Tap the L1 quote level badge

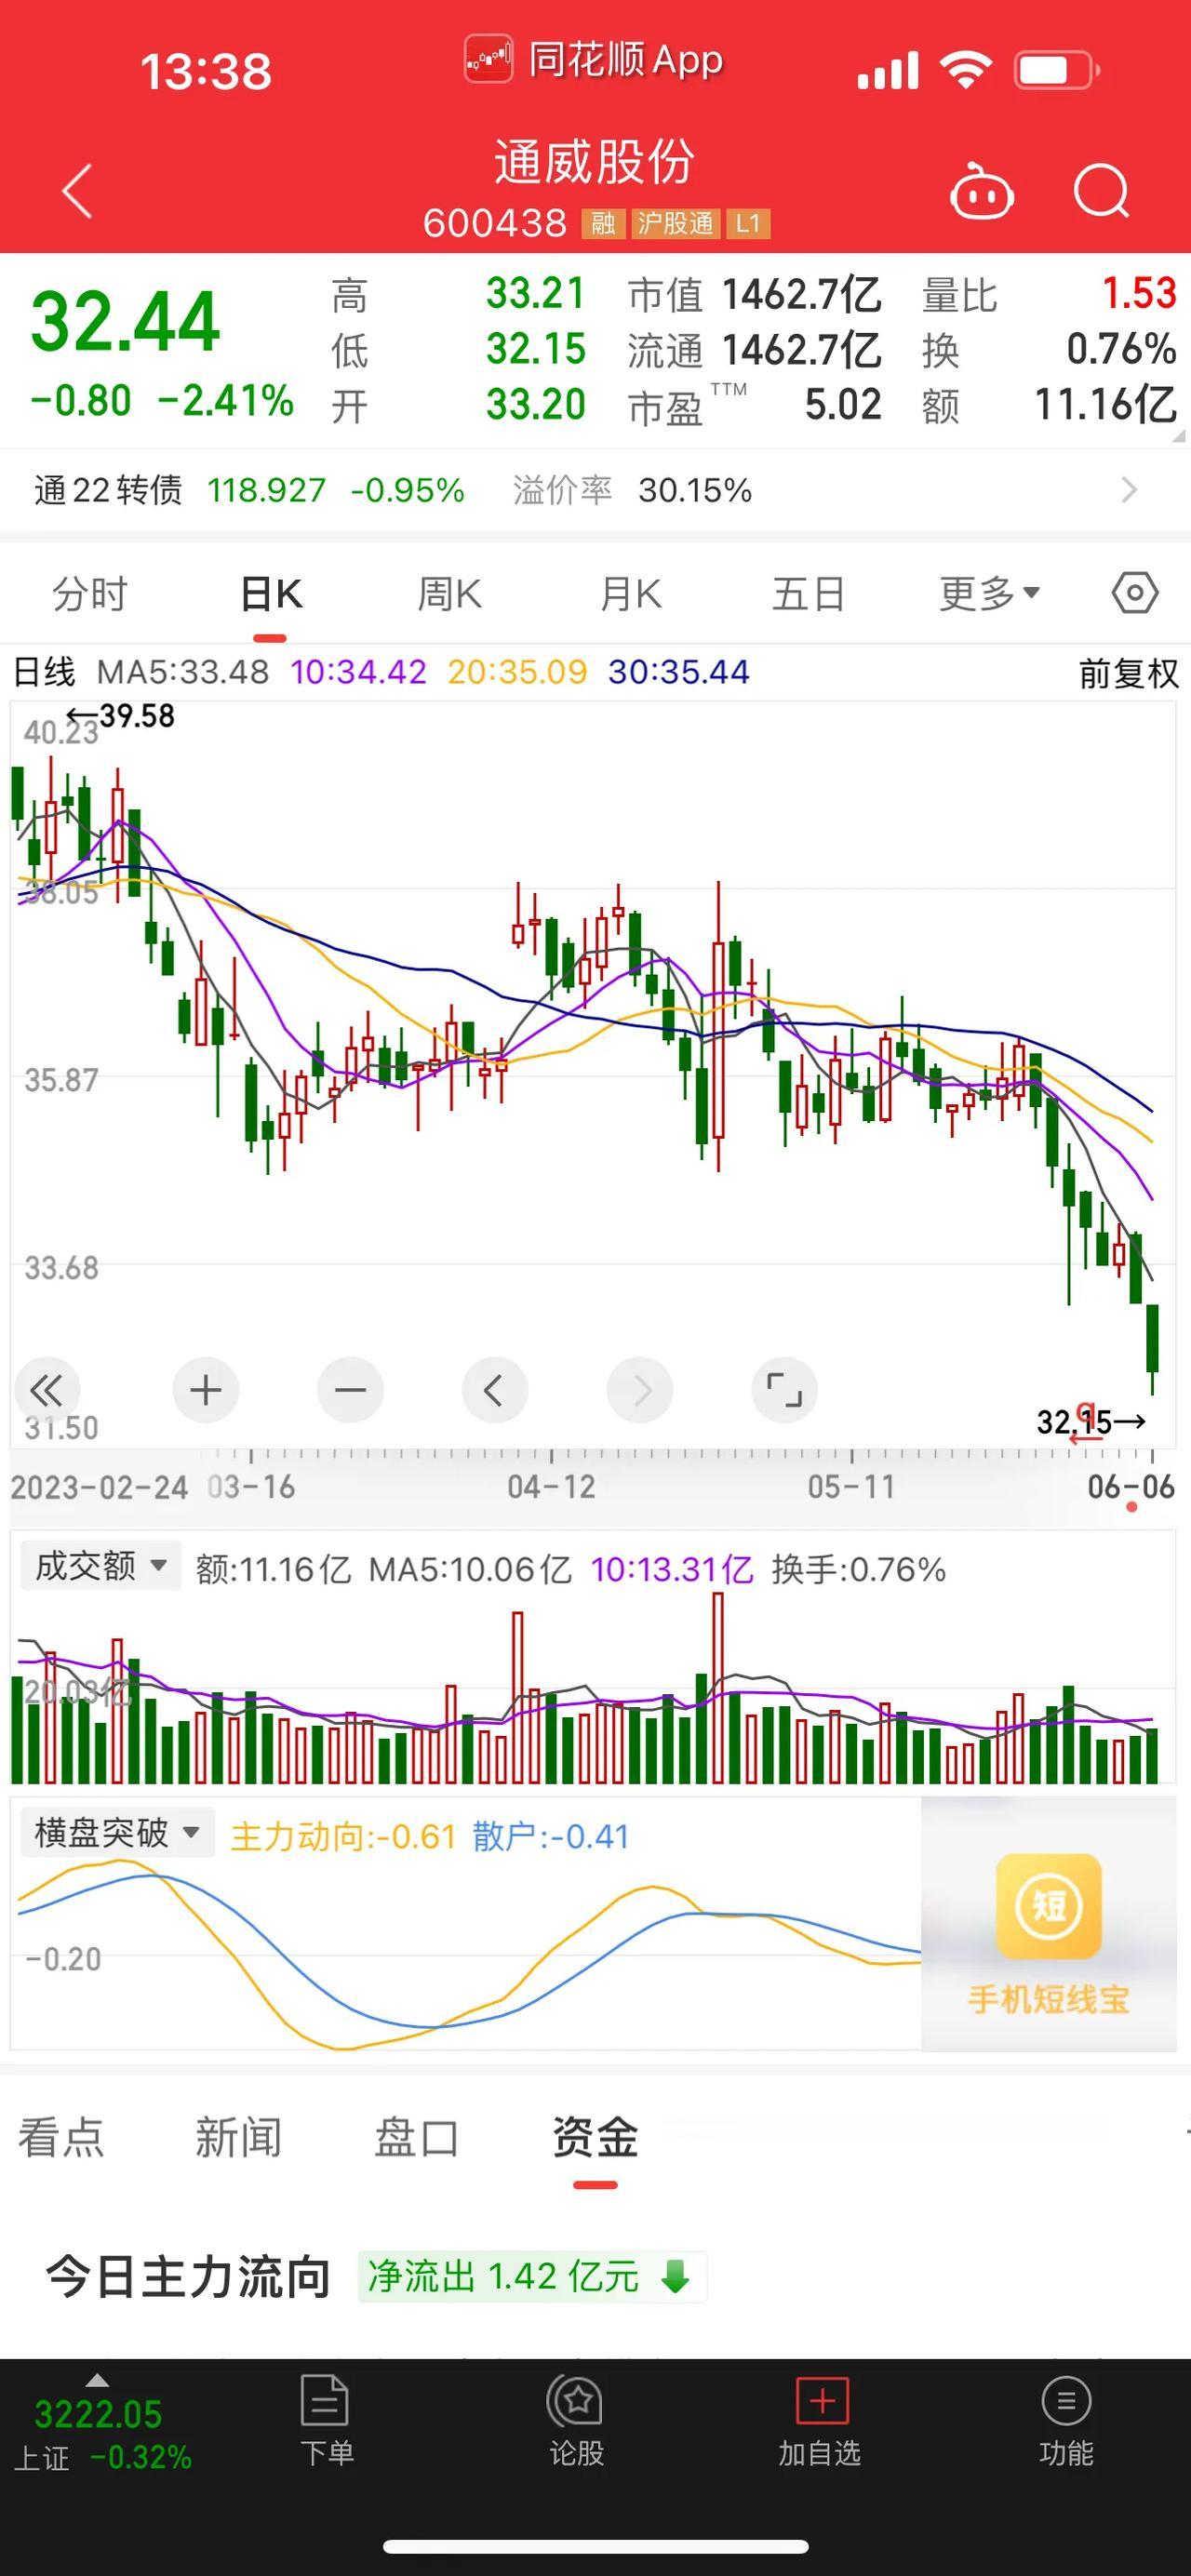[748, 223]
